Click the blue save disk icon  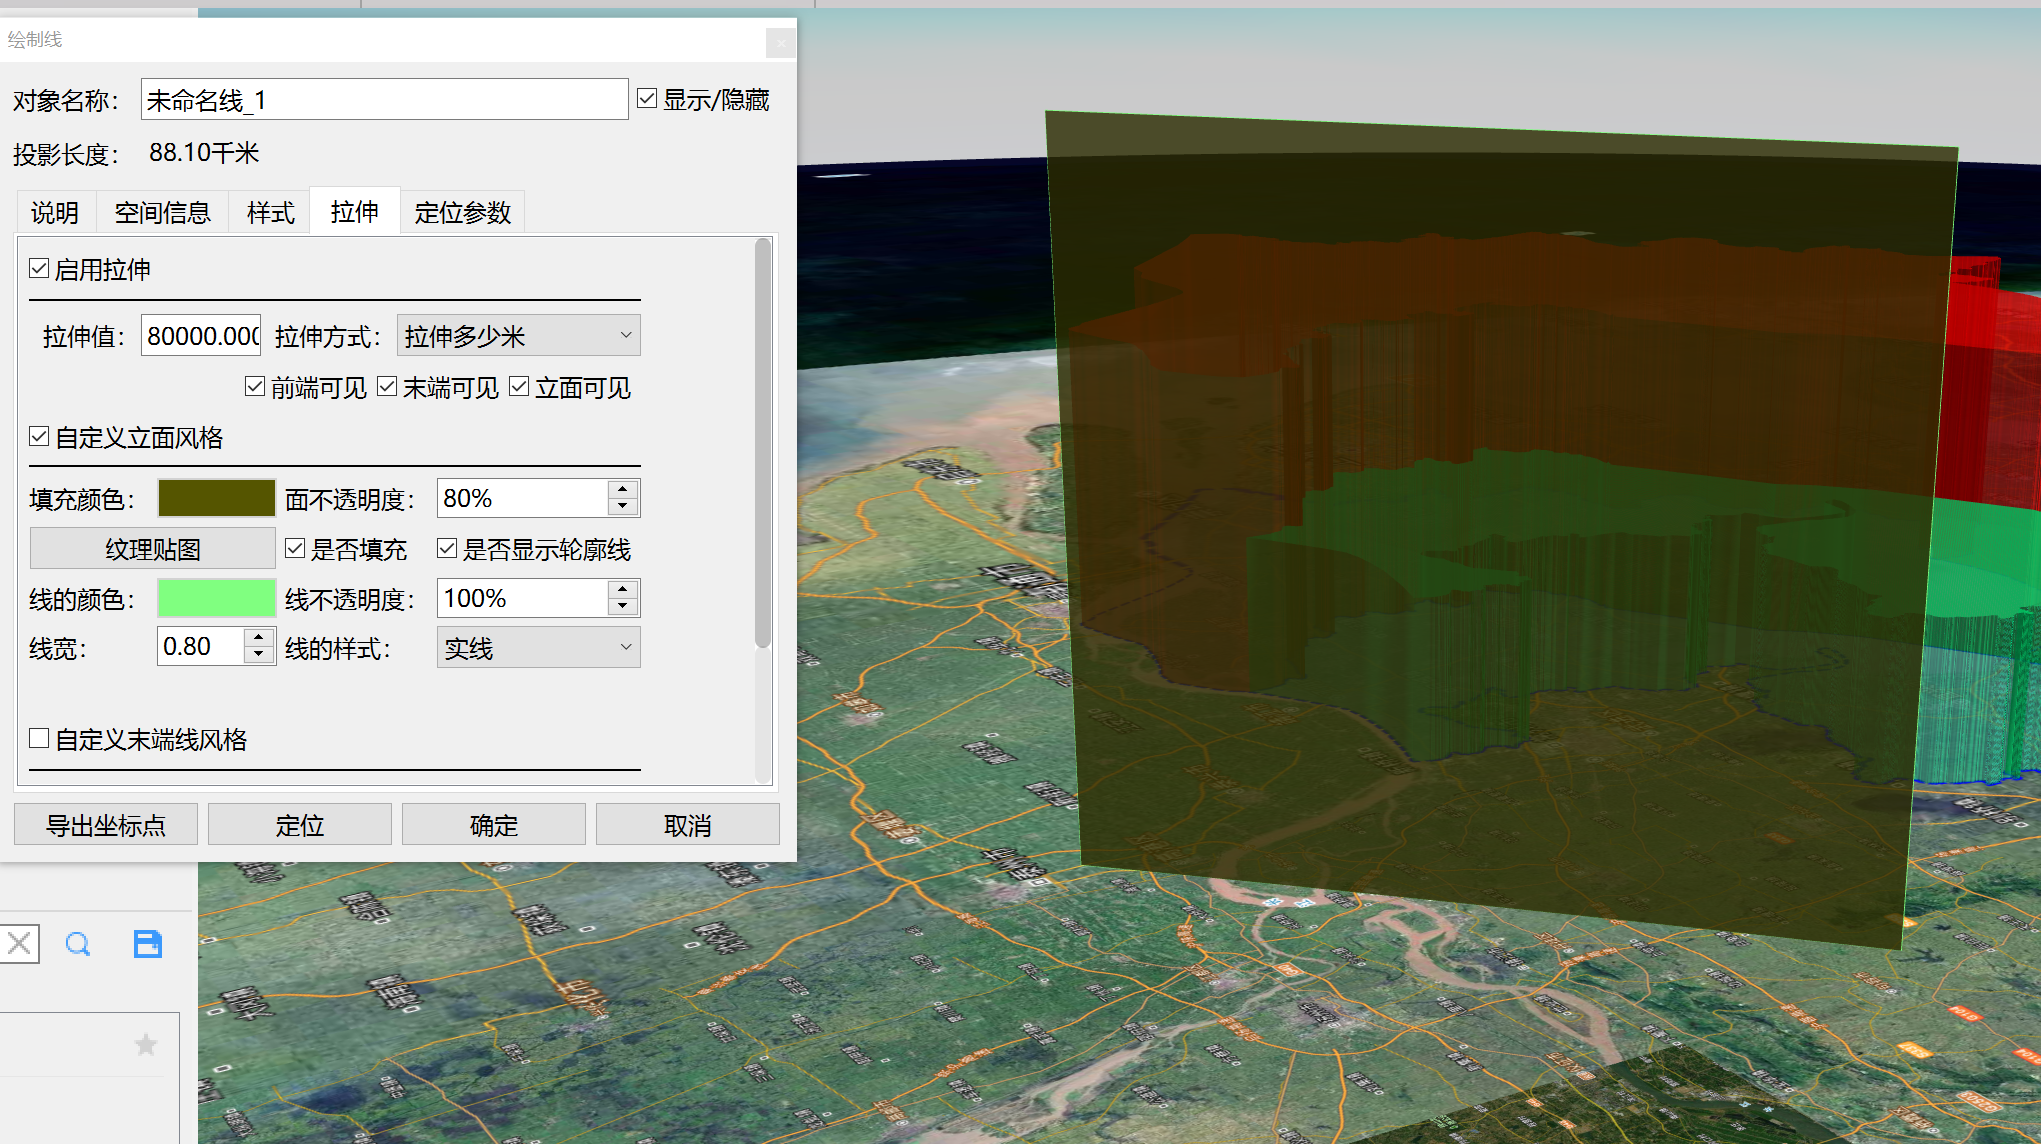pos(148,944)
